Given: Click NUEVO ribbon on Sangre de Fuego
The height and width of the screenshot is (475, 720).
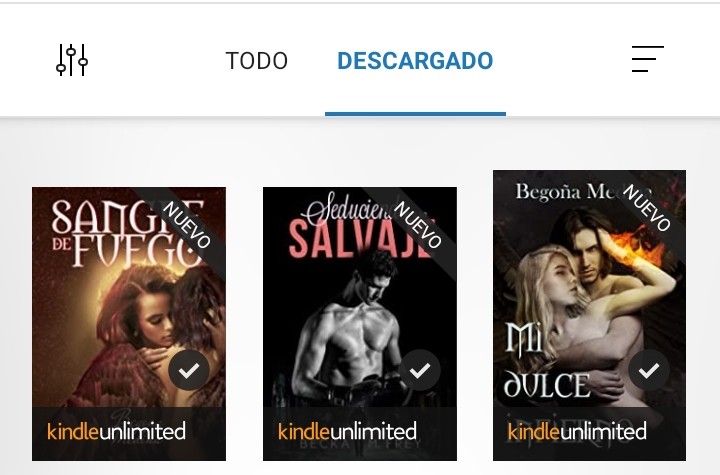Looking at the screenshot, I should [x=187, y=225].
